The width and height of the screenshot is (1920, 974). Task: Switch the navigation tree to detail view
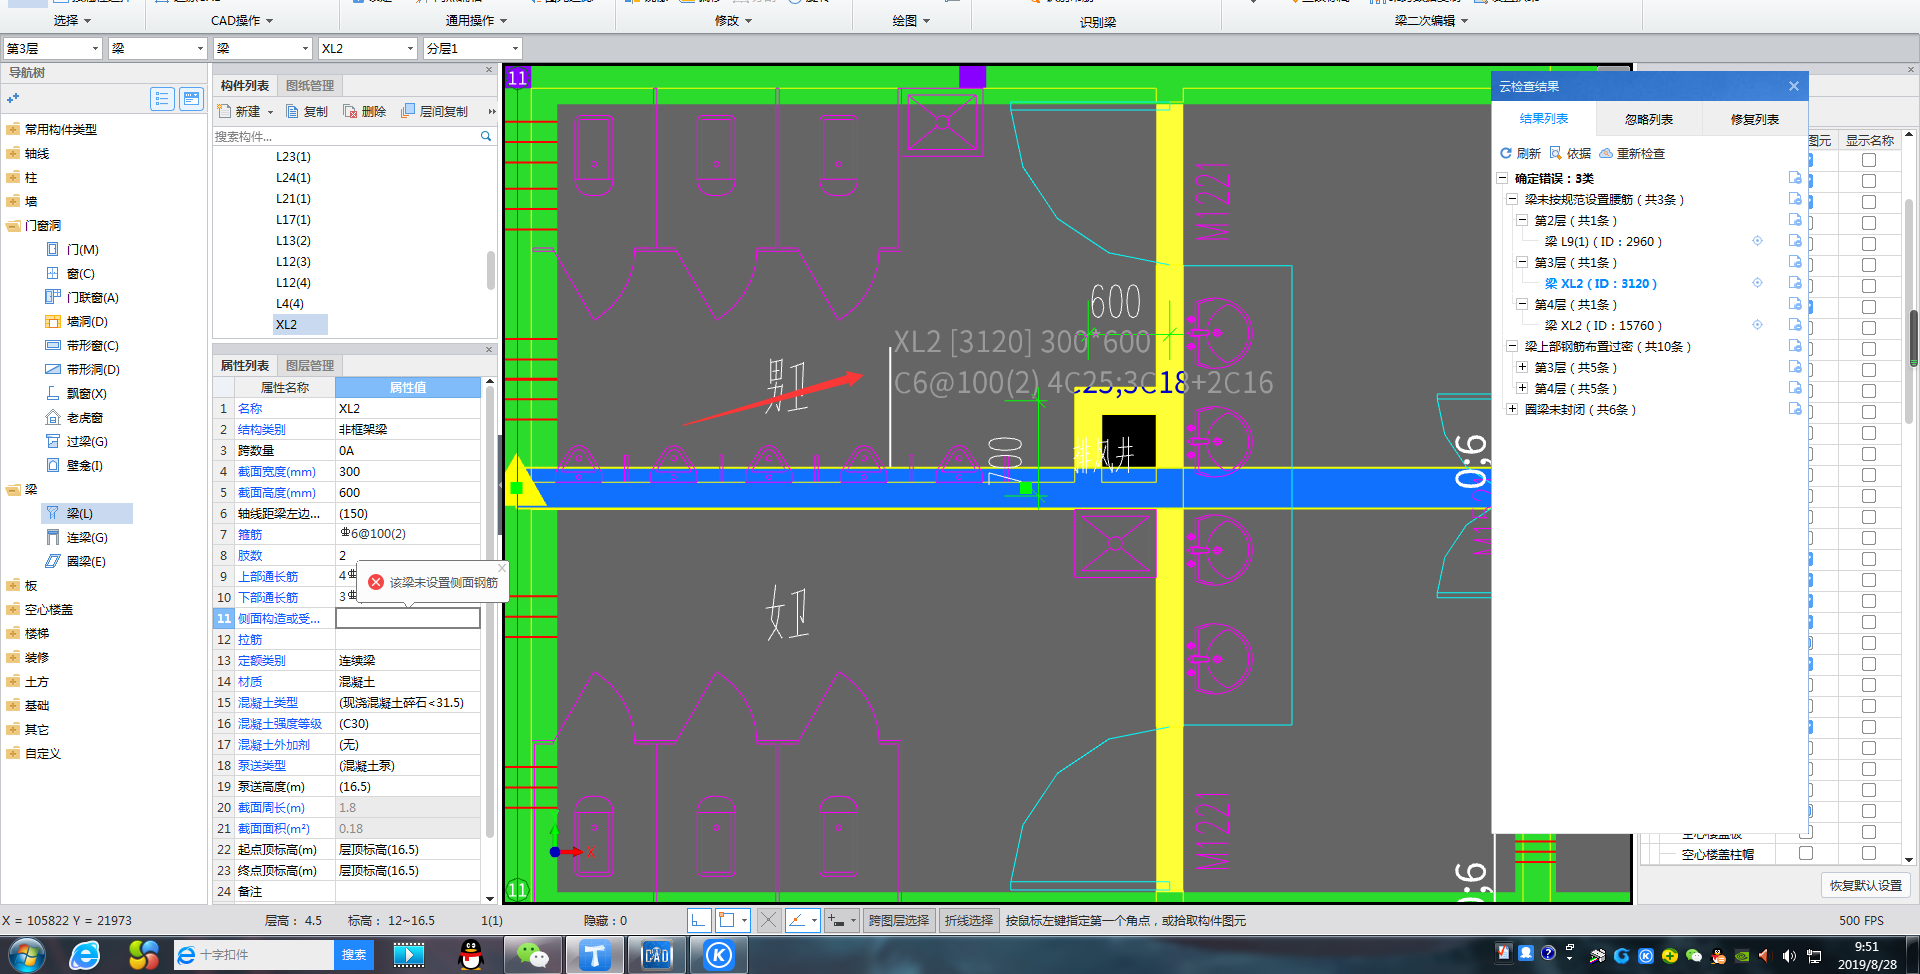click(192, 98)
